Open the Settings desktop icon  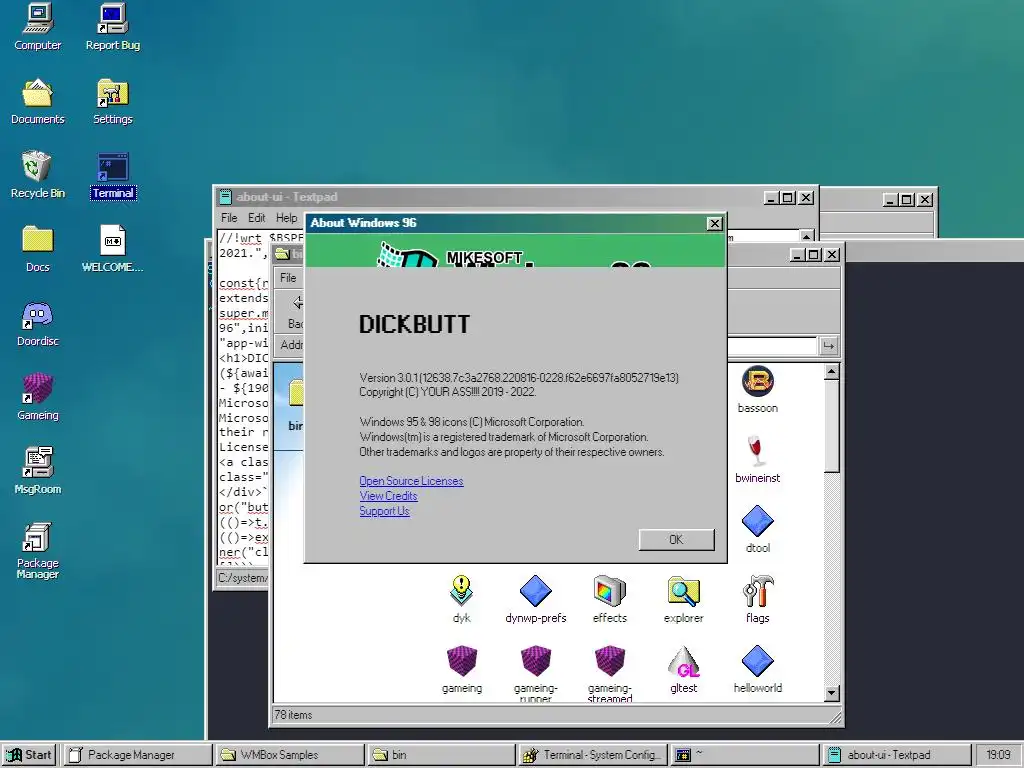[x=112, y=101]
